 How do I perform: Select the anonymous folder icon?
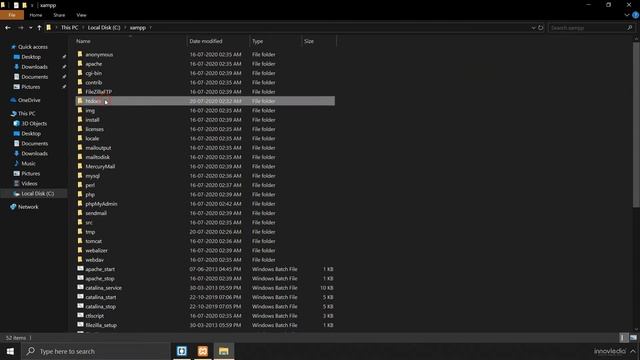pyautogui.click(x=80, y=54)
